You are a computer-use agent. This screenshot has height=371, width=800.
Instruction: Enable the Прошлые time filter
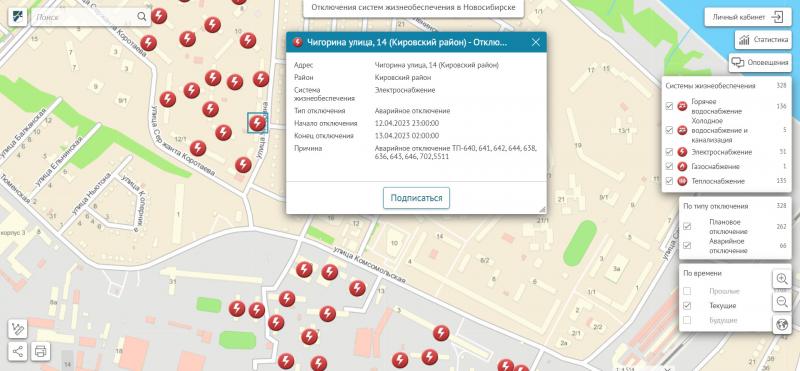click(x=687, y=291)
